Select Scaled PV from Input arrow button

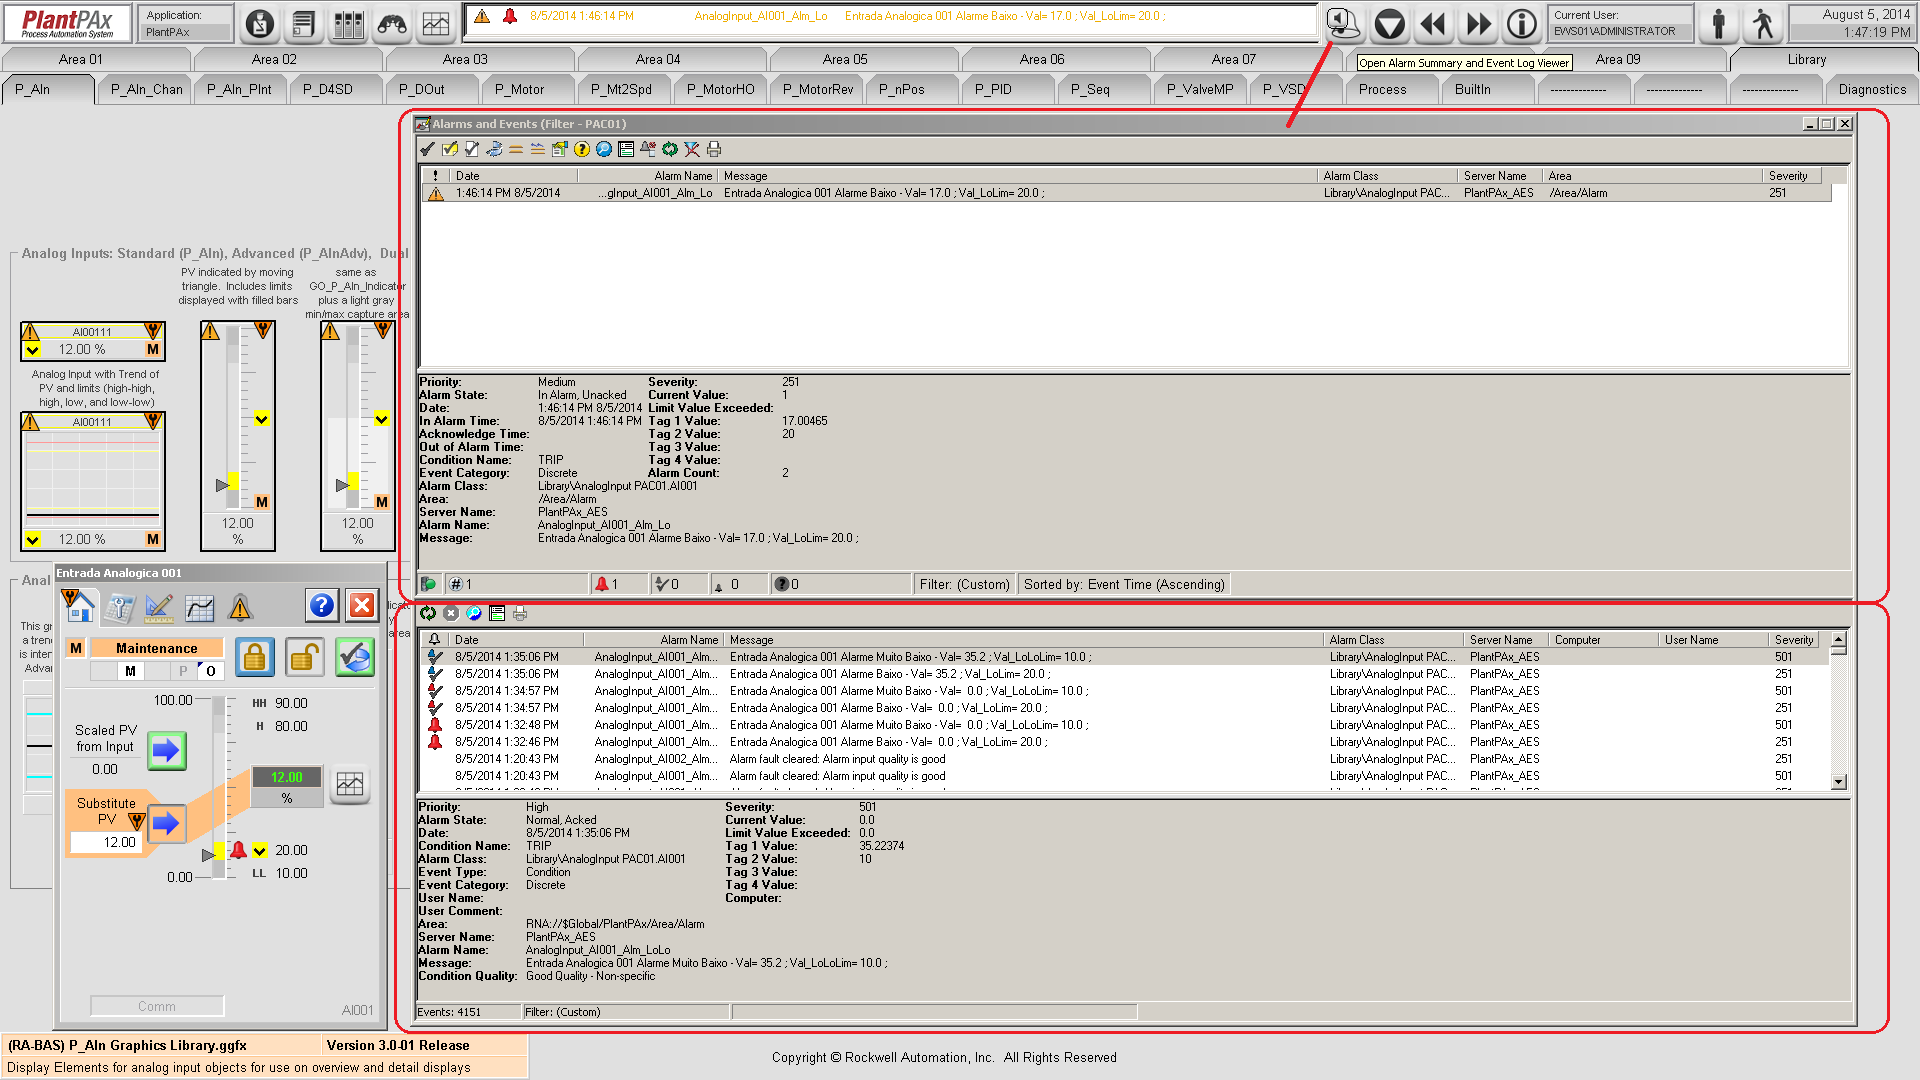tap(167, 750)
